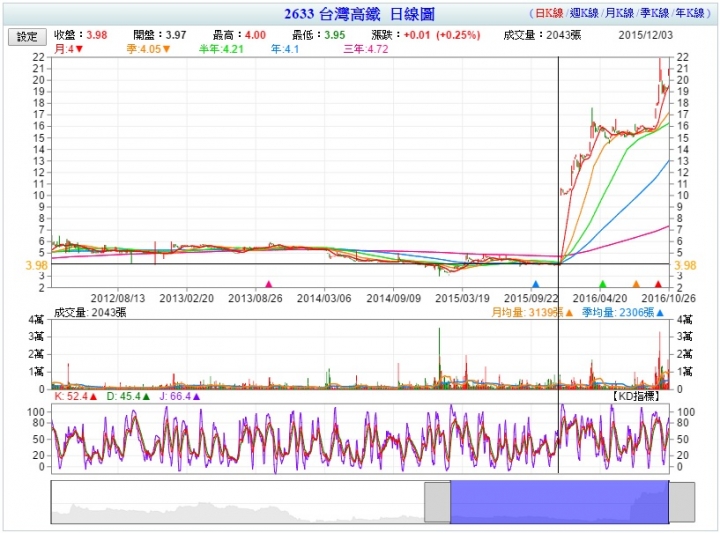720x533 pixels.
Task: Click the 半年:4.21 half-year average label
Action: pos(221,49)
